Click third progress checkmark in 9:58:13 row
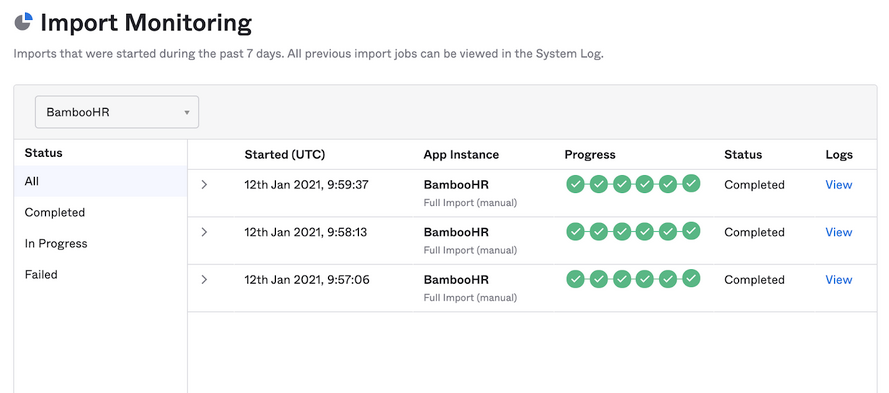This screenshot has height=393, width=889. [622, 231]
